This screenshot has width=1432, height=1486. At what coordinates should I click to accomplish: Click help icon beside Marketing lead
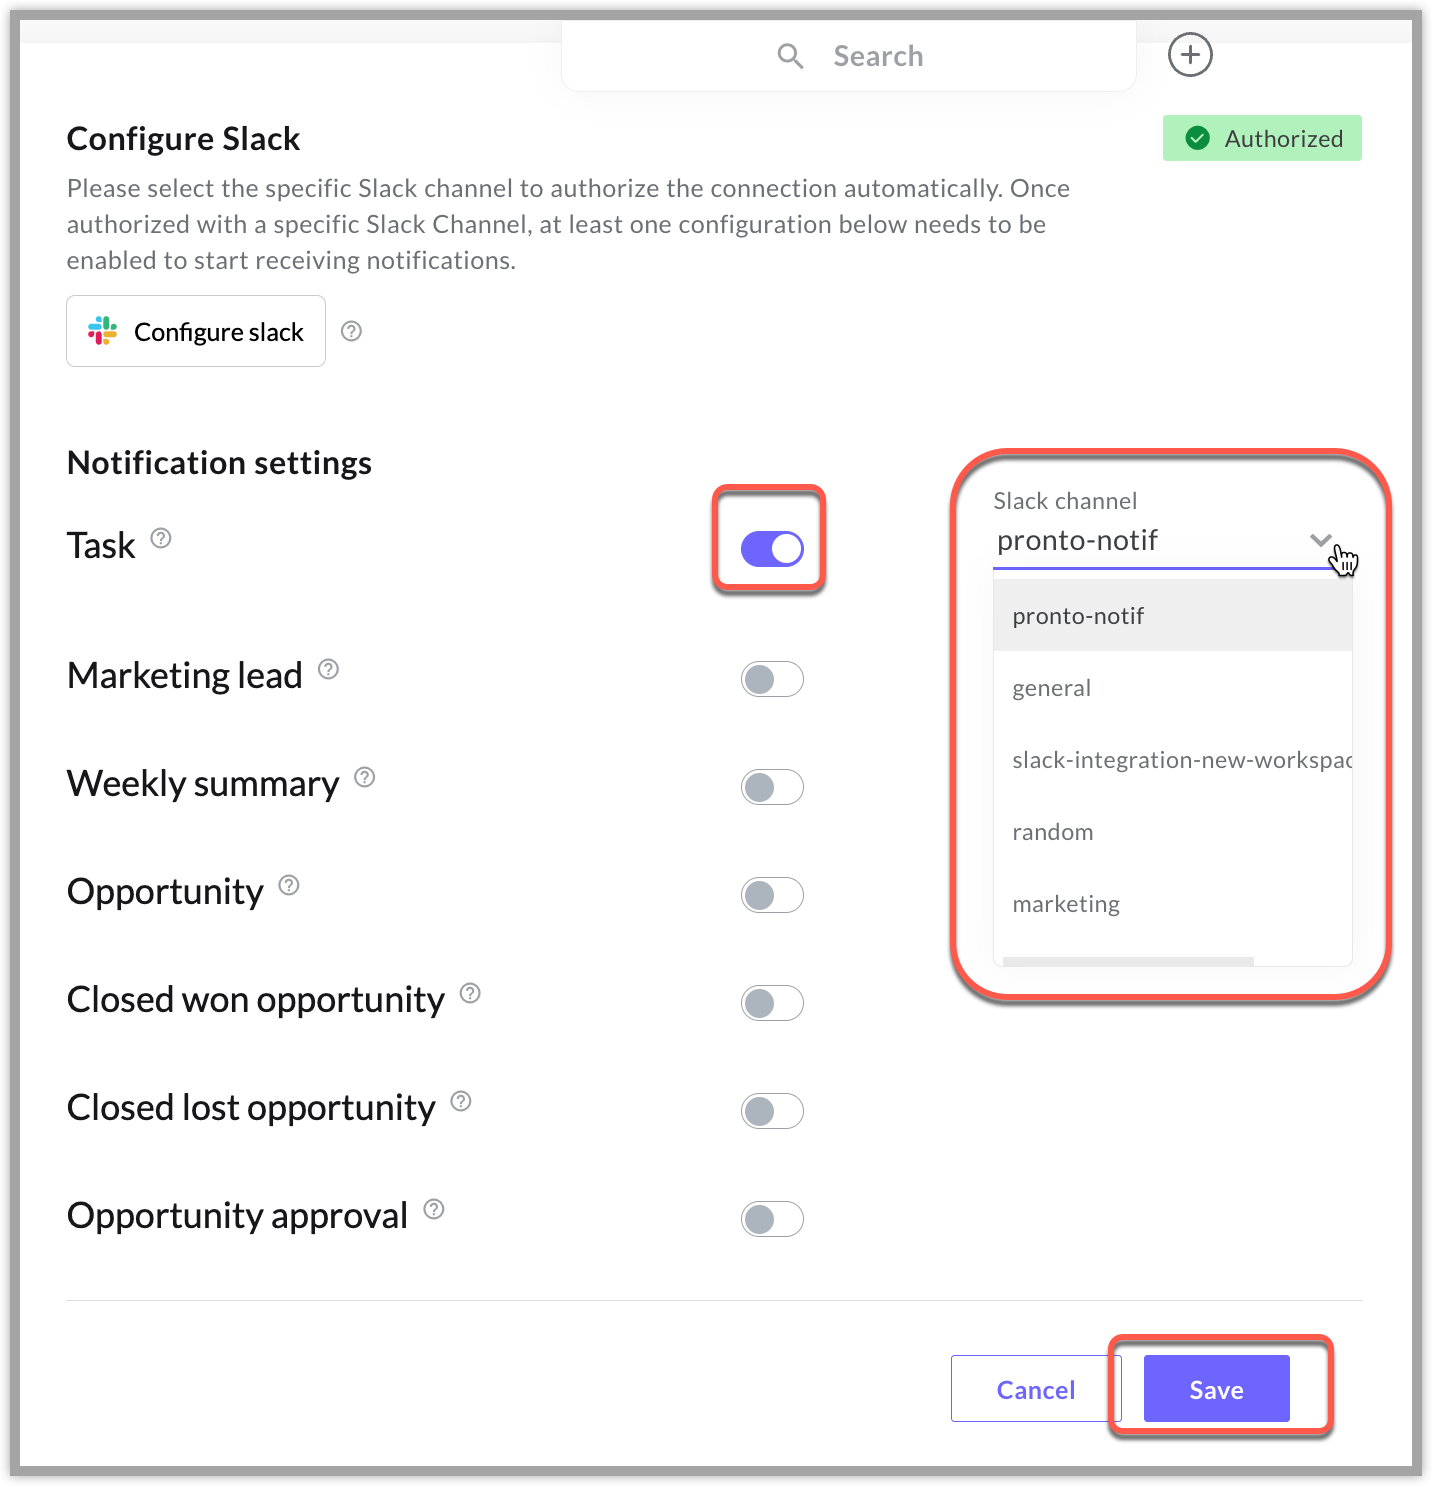(x=328, y=669)
